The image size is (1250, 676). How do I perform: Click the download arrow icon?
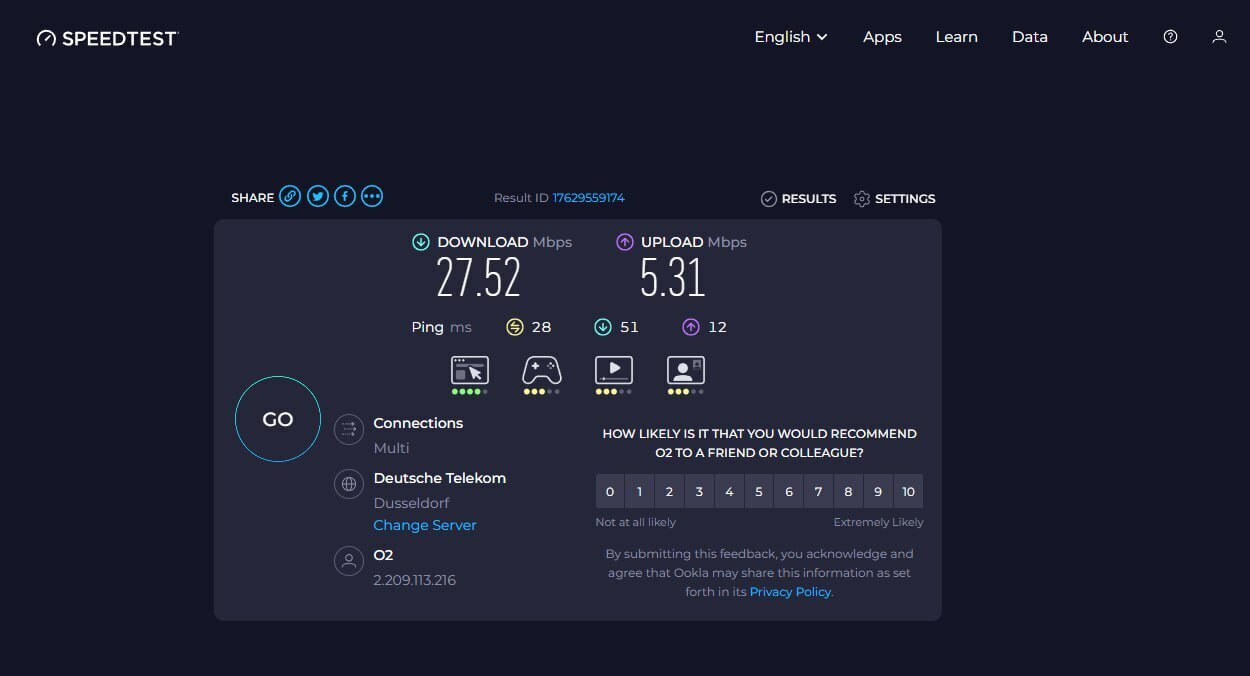(x=421, y=242)
